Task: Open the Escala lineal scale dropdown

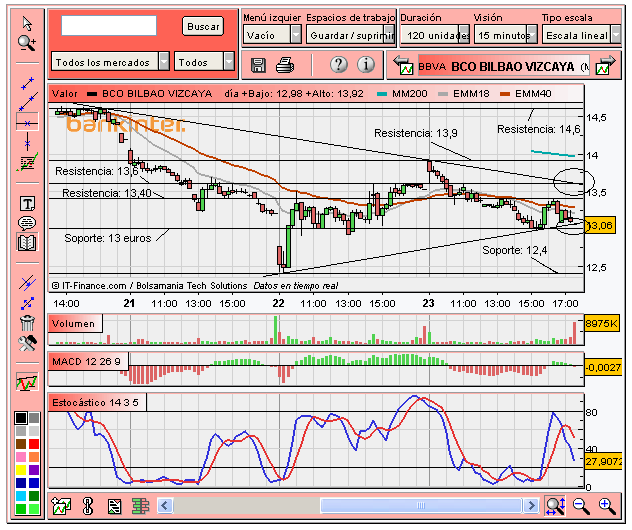Action: [x=581, y=35]
